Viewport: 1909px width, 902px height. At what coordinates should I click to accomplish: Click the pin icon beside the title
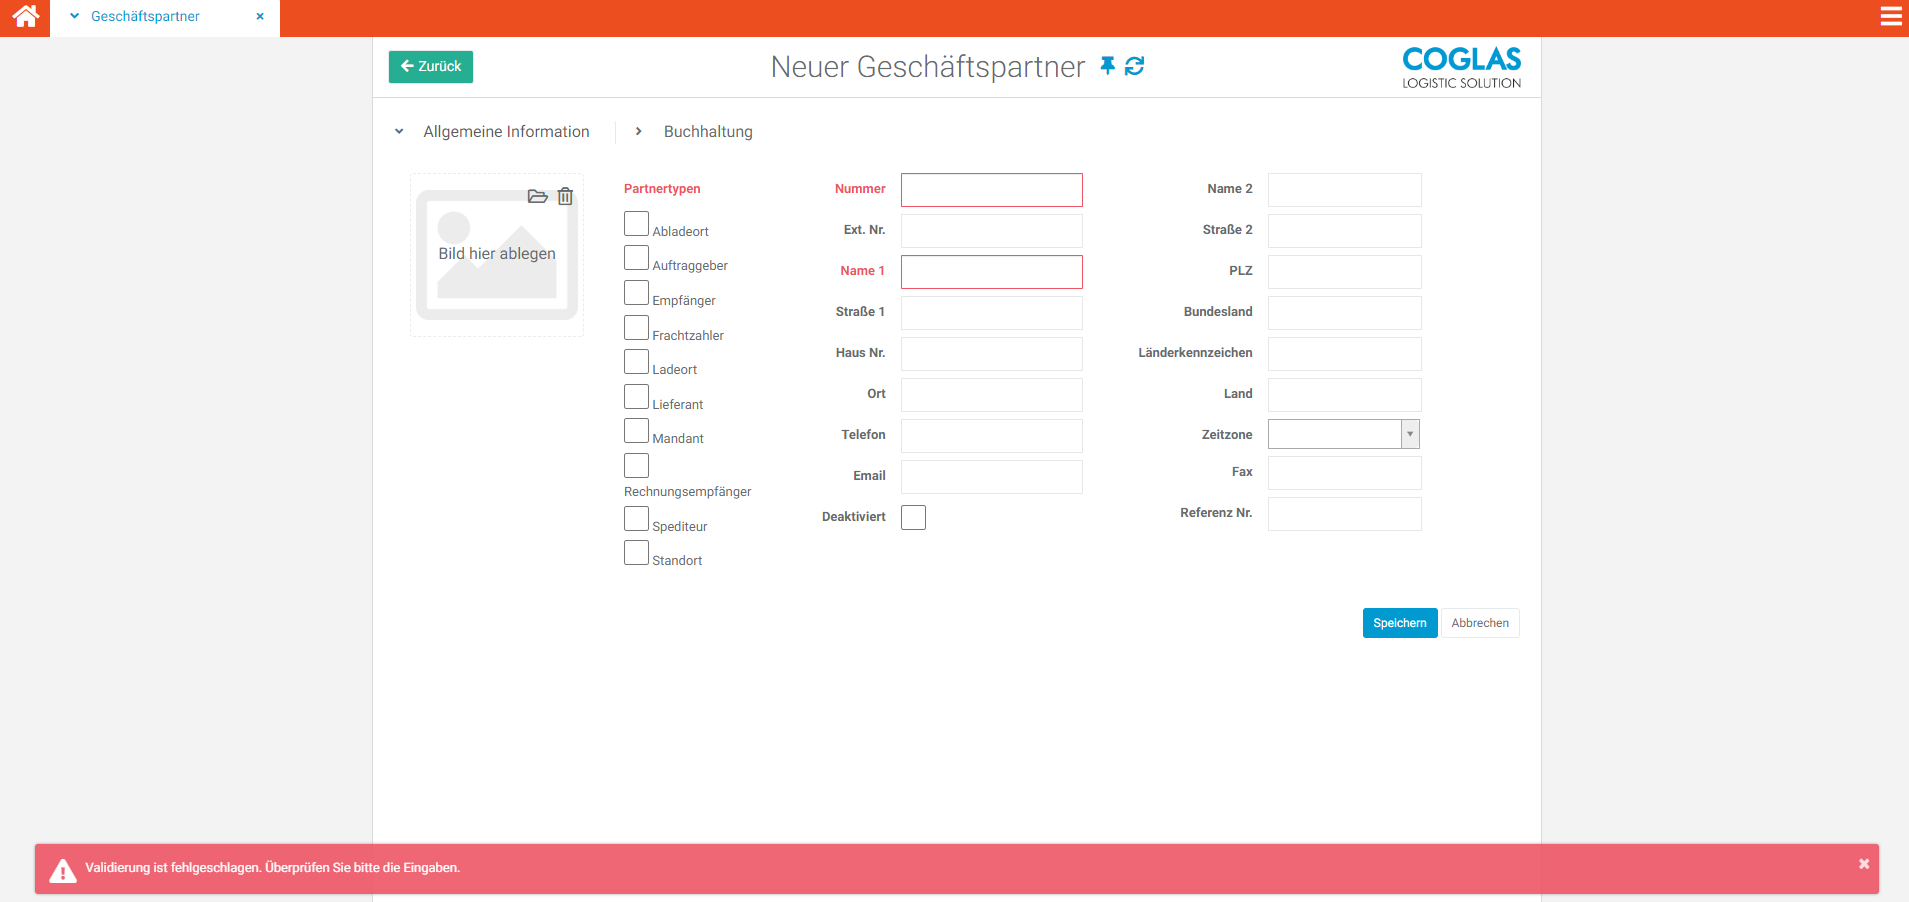(1107, 66)
